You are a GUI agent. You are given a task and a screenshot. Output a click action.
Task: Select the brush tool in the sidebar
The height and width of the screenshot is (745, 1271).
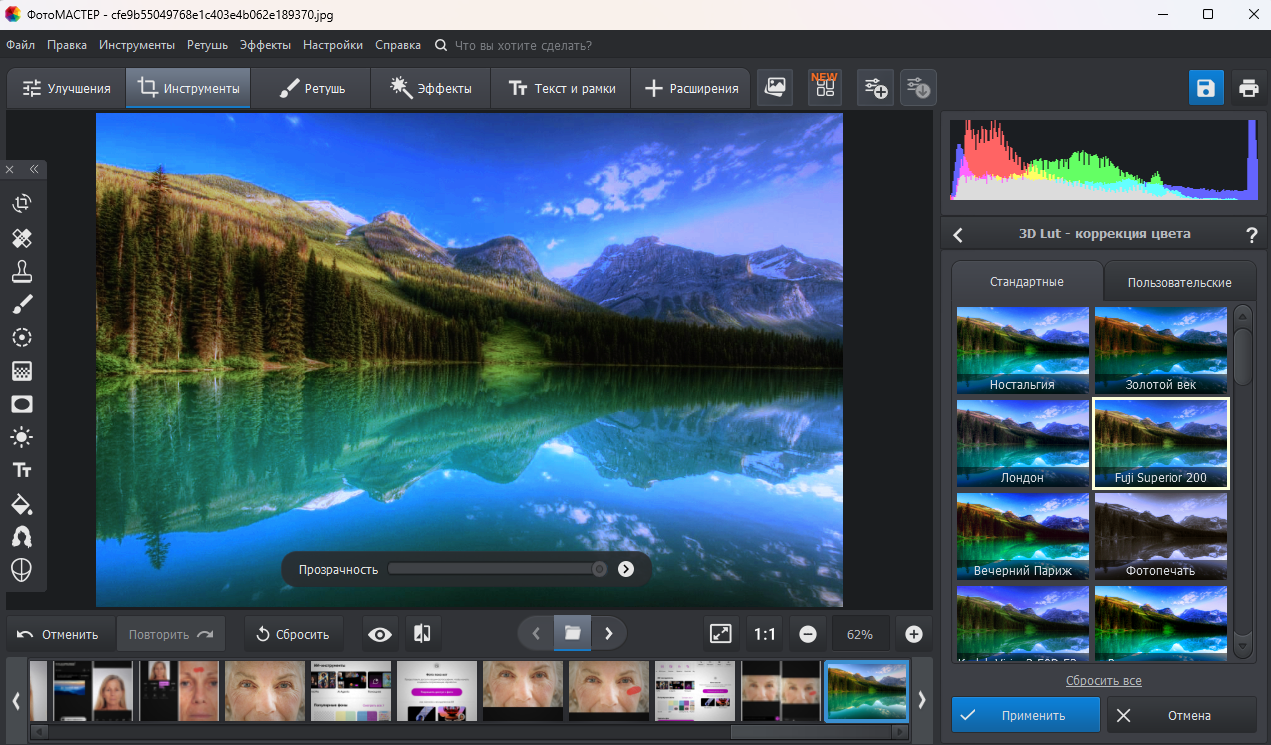pos(22,304)
